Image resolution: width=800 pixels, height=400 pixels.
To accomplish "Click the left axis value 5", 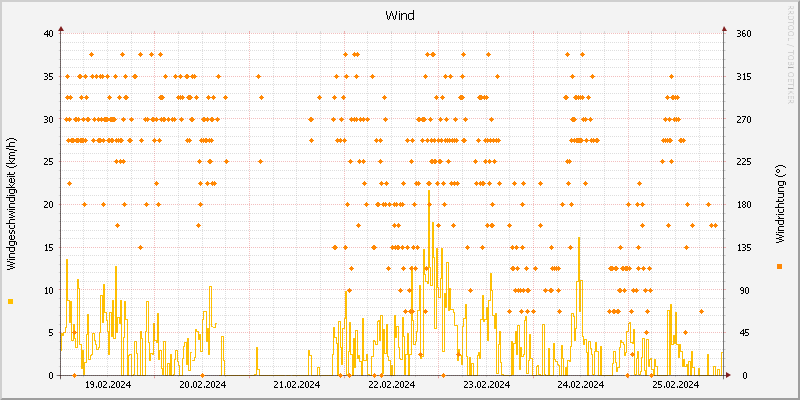I will pos(51,333).
